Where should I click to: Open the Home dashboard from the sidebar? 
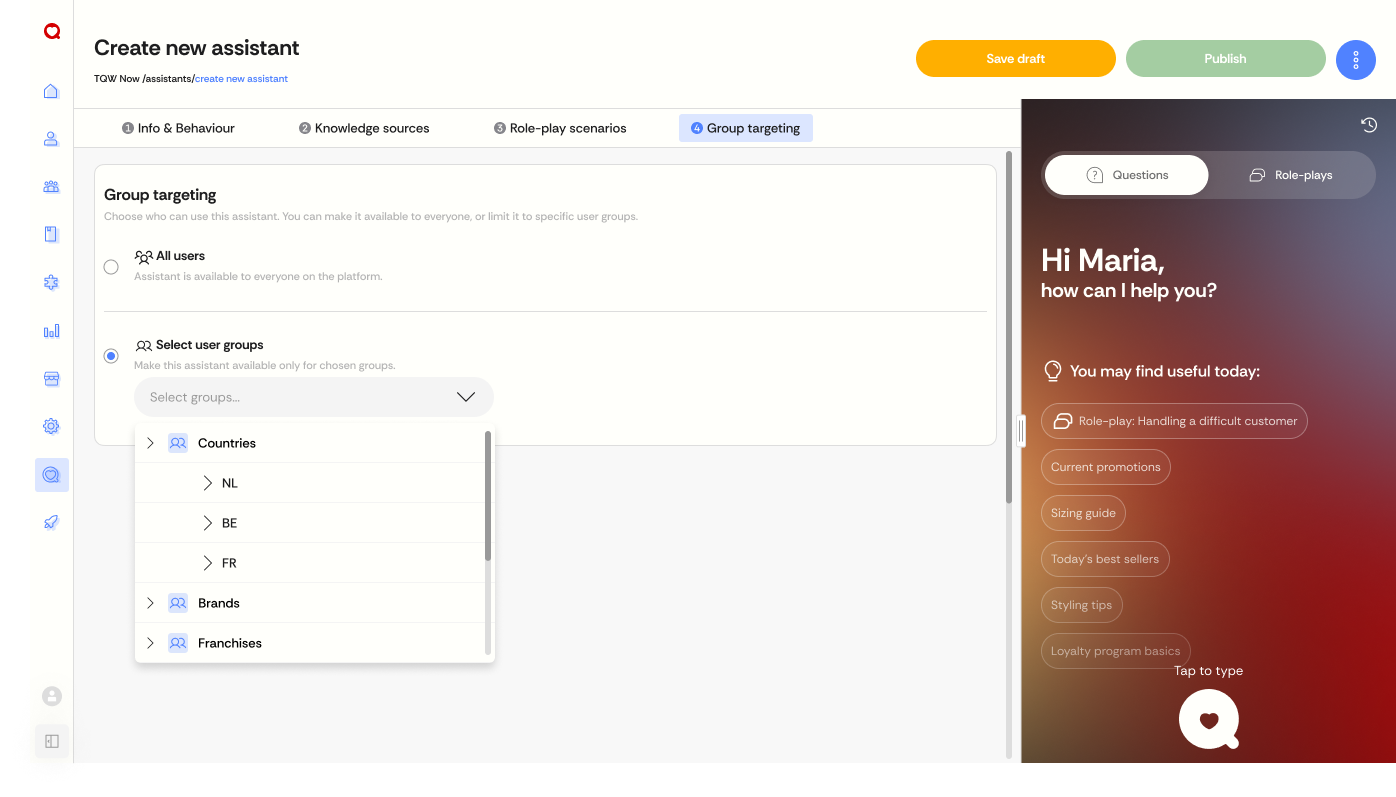(51, 91)
